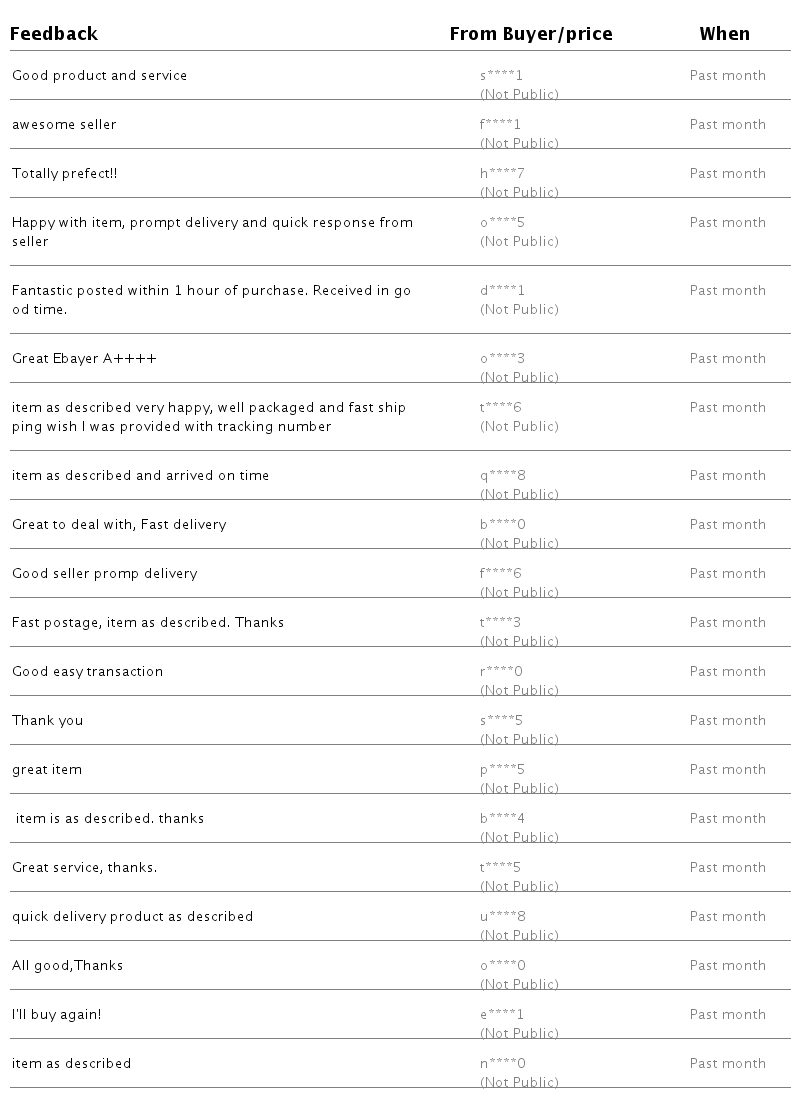Click the Feedback column header
Image resolution: width=800 pixels, height=1107 pixels.
(x=54, y=34)
